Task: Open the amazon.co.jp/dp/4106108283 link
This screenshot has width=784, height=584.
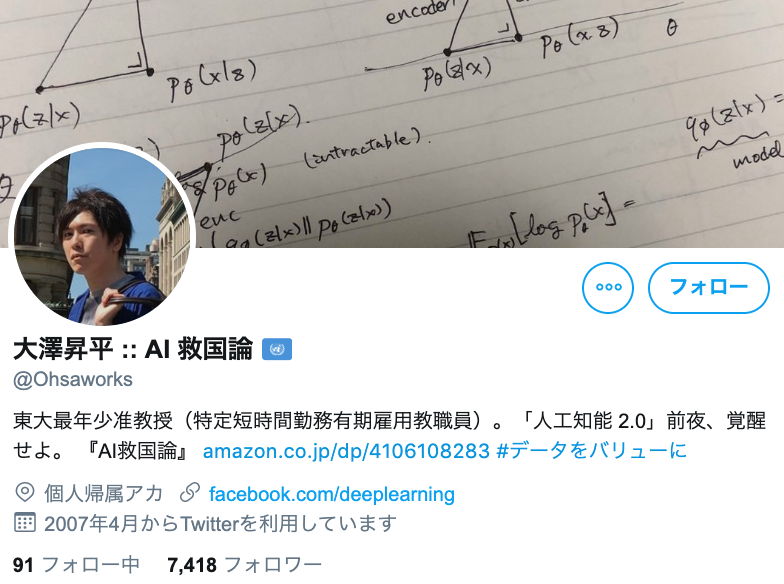Action: pyautogui.click(x=346, y=450)
